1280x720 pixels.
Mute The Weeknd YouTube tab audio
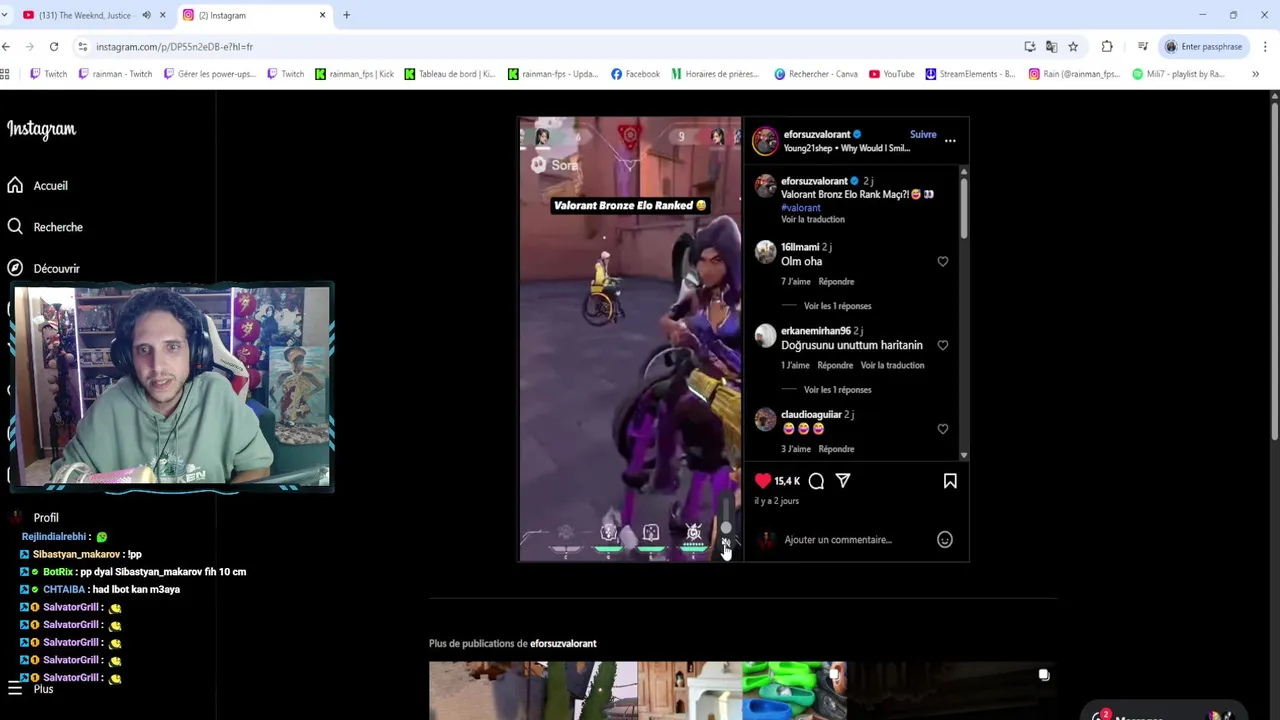coord(146,15)
